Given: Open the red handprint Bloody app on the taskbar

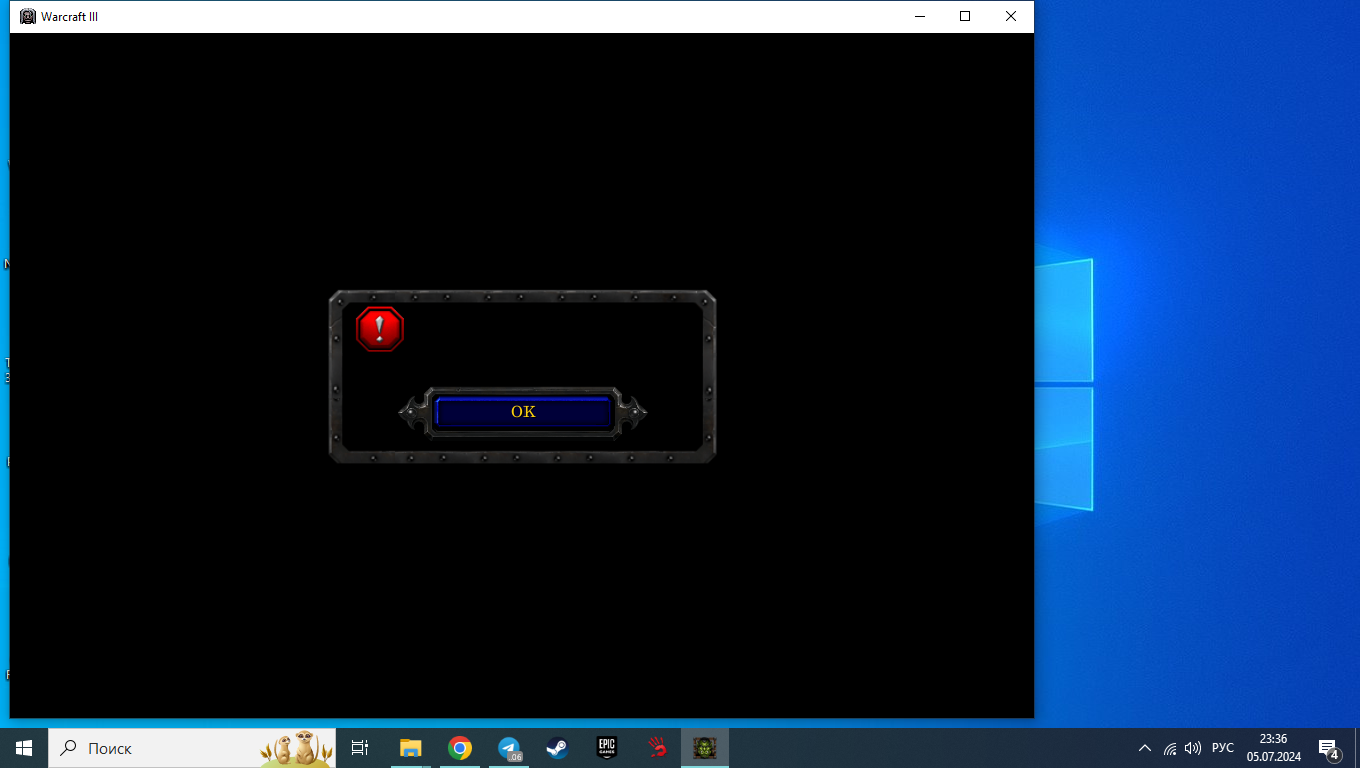Looking at the screenshot, I should [x=656, y=748].
